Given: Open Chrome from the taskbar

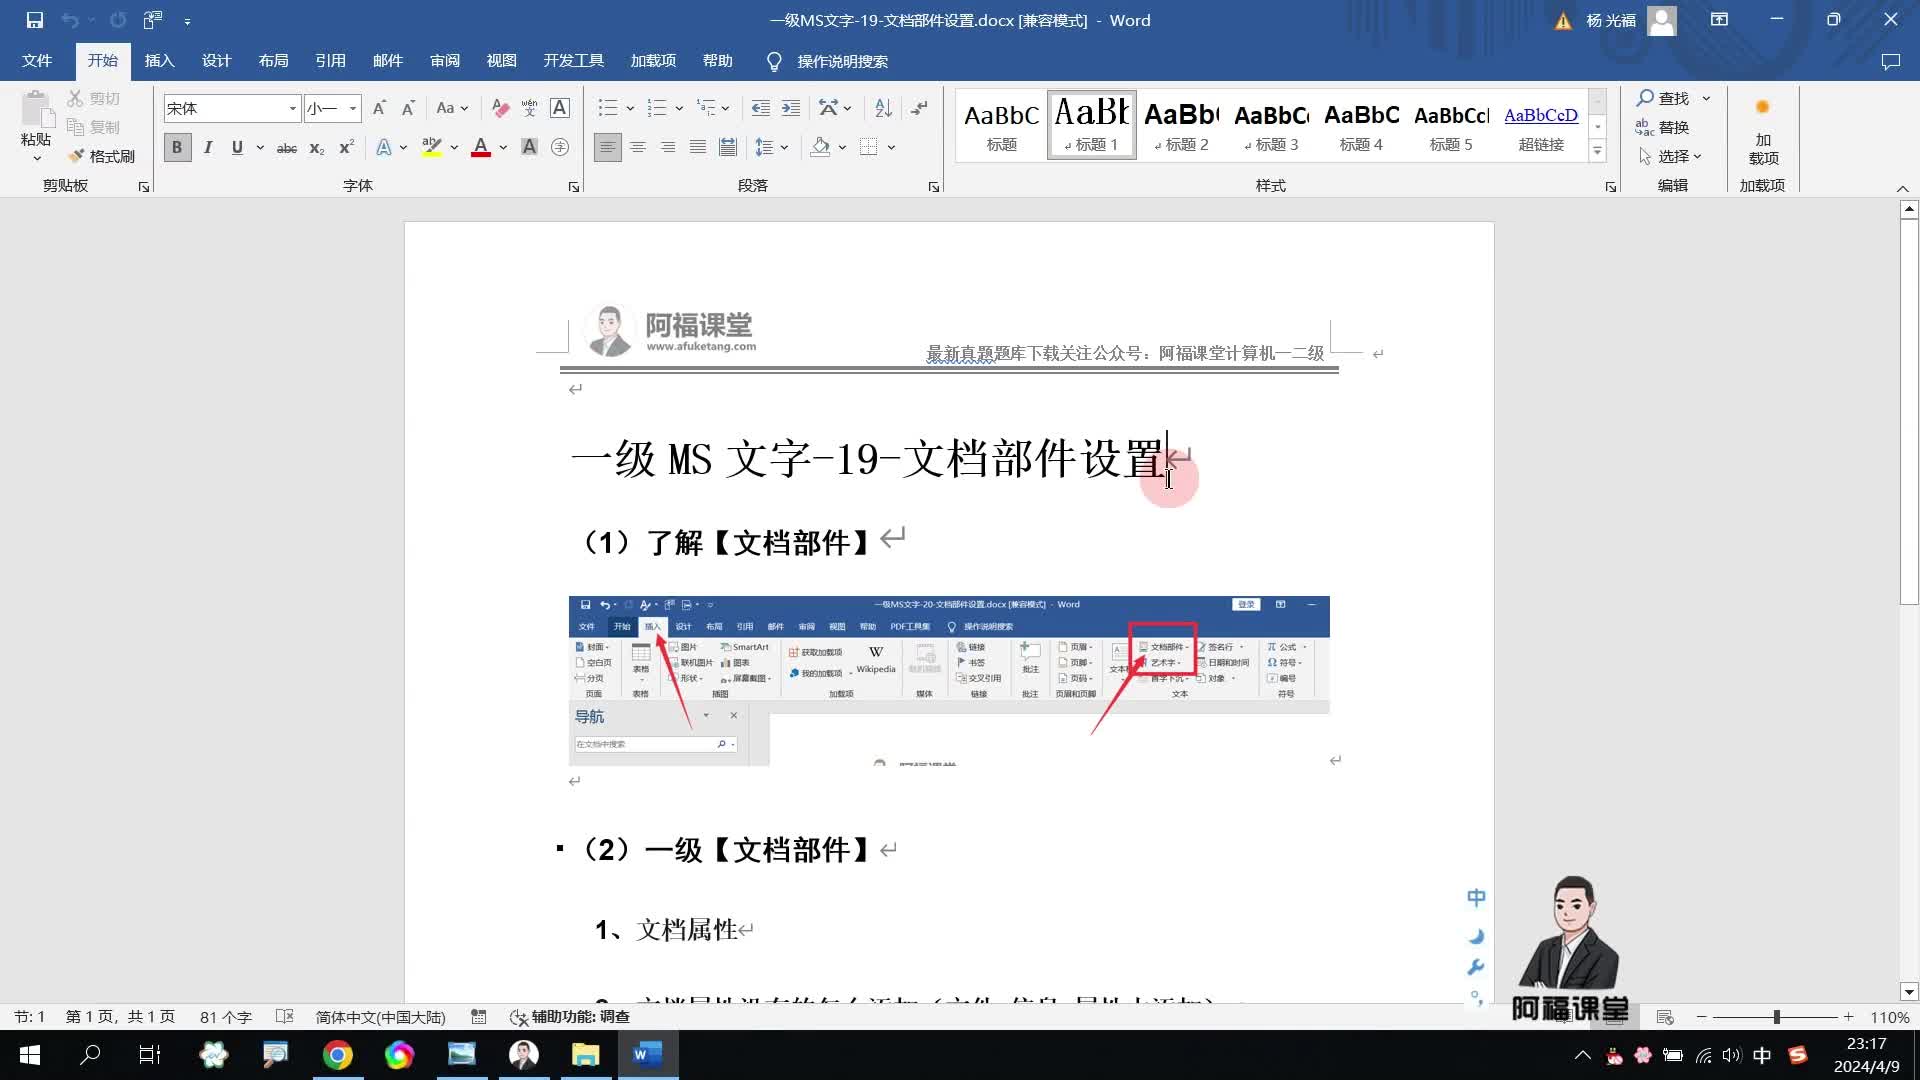Looking at the screenshot, I should coord(338,1055).
